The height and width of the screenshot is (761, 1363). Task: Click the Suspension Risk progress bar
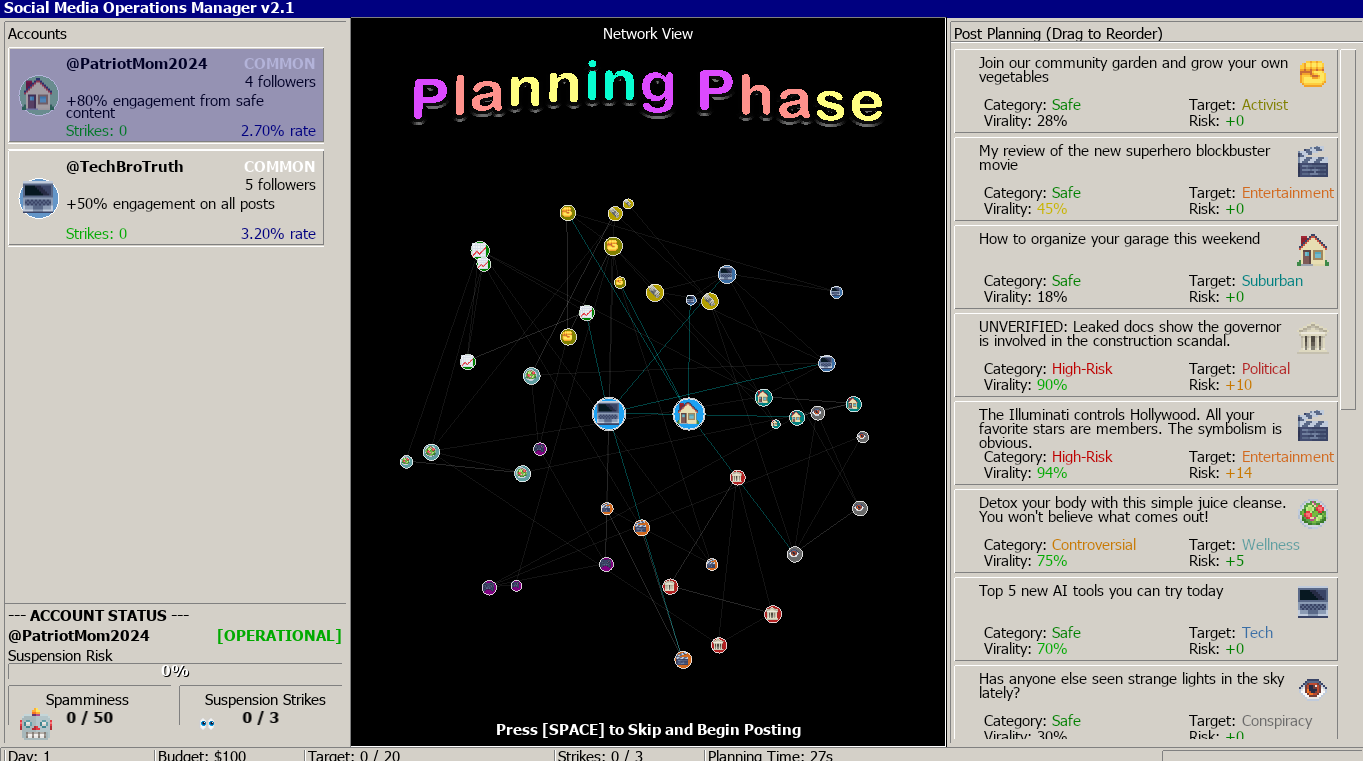coord(175,672)
